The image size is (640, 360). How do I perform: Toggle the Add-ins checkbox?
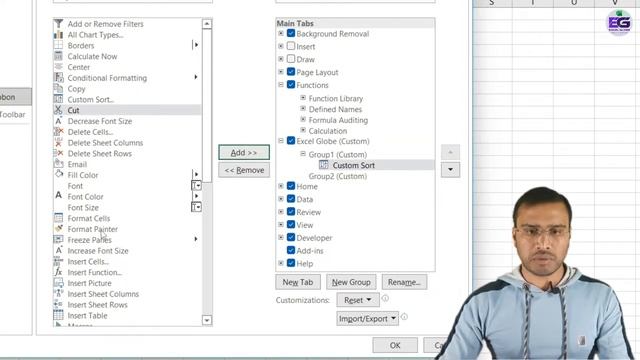(291, 250)
